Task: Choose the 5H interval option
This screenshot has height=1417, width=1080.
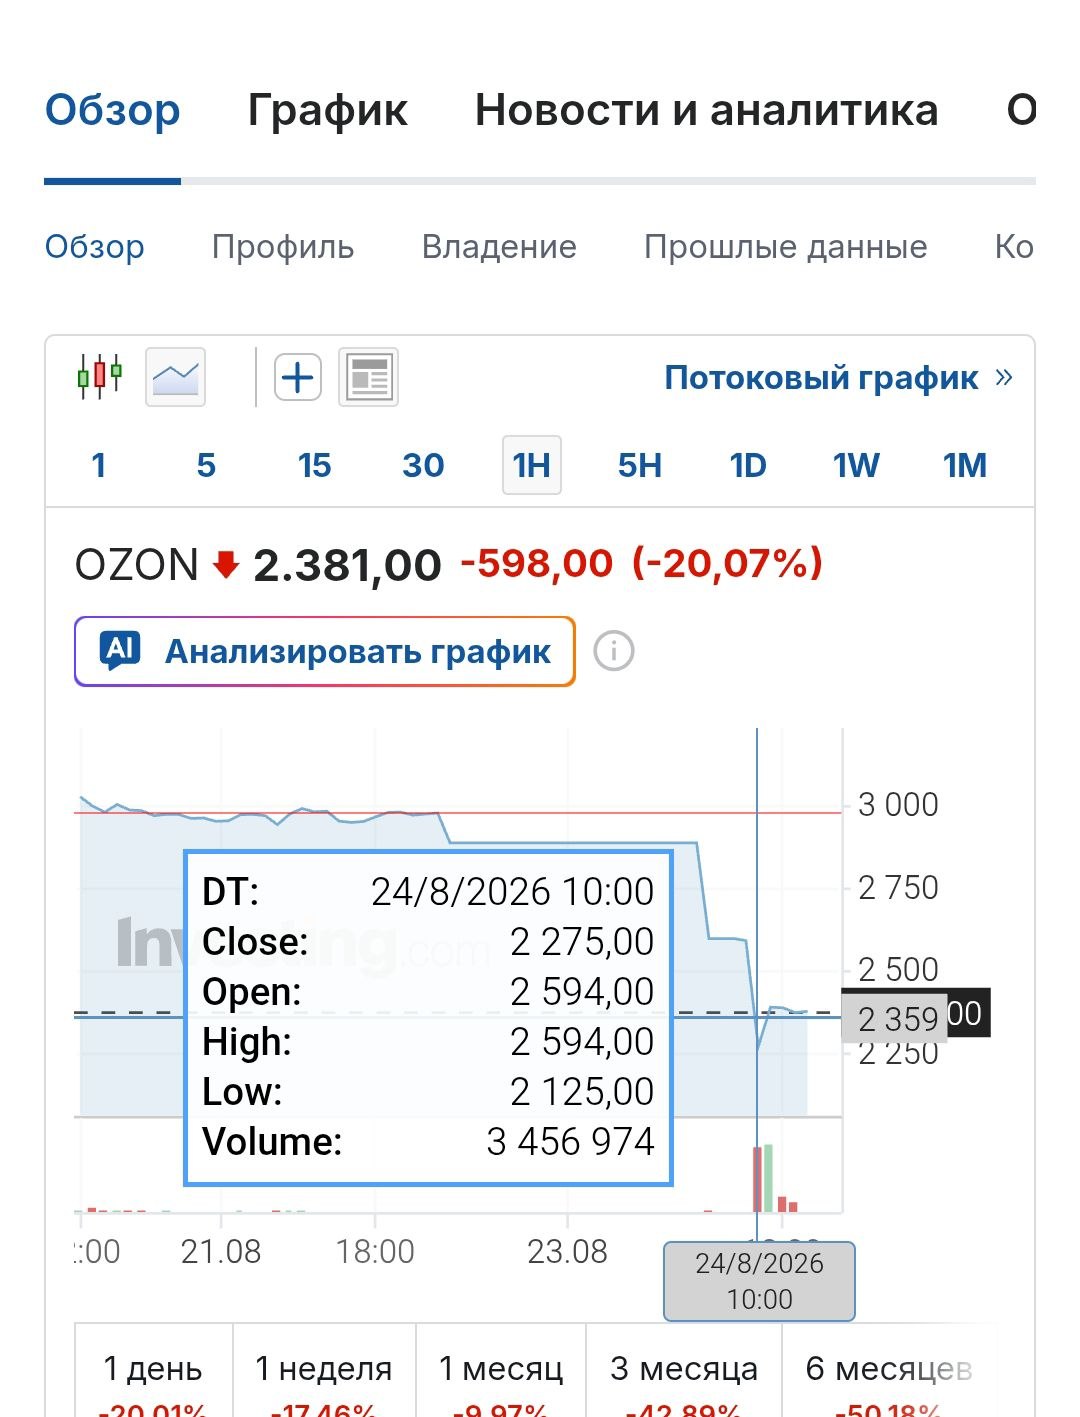Action: [x=639, y=465]
